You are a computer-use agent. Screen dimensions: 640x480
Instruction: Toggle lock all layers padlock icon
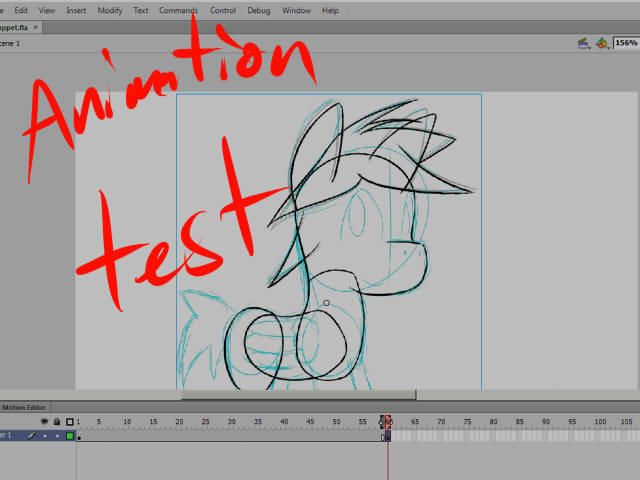coord(57,421)
